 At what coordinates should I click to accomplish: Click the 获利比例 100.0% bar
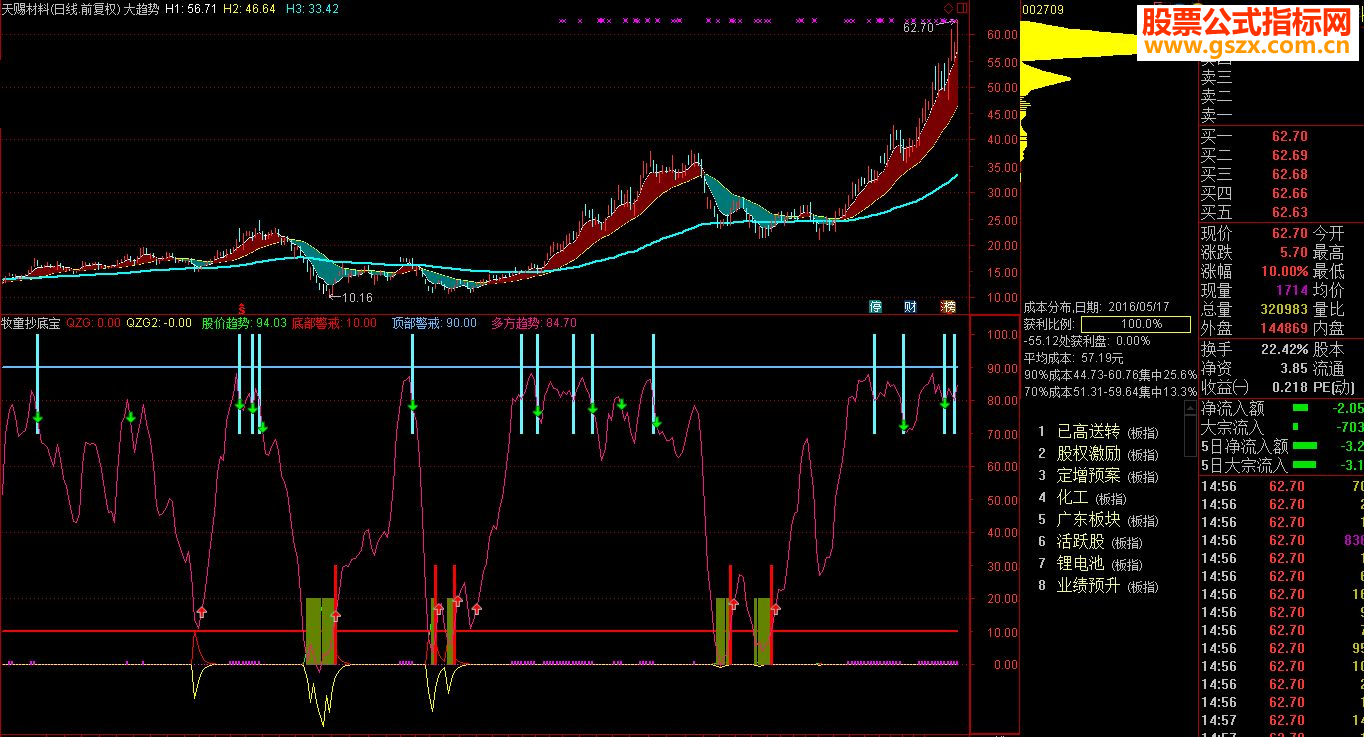pos(1136,324)
